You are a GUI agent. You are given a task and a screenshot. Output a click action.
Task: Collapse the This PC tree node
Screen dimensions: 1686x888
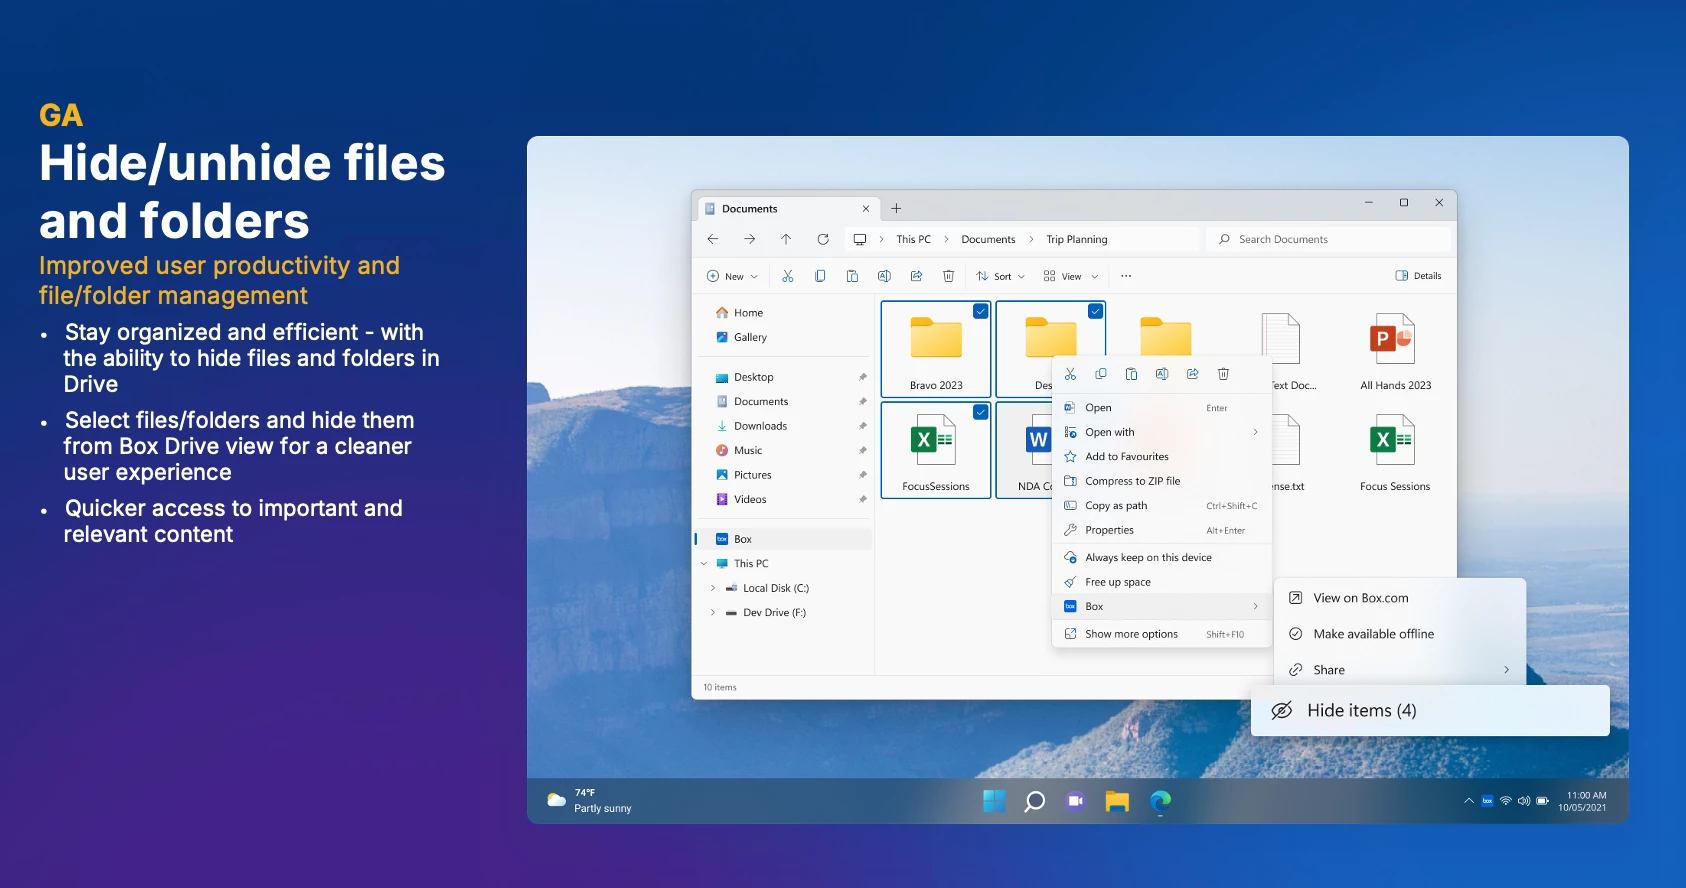point(704,564)
